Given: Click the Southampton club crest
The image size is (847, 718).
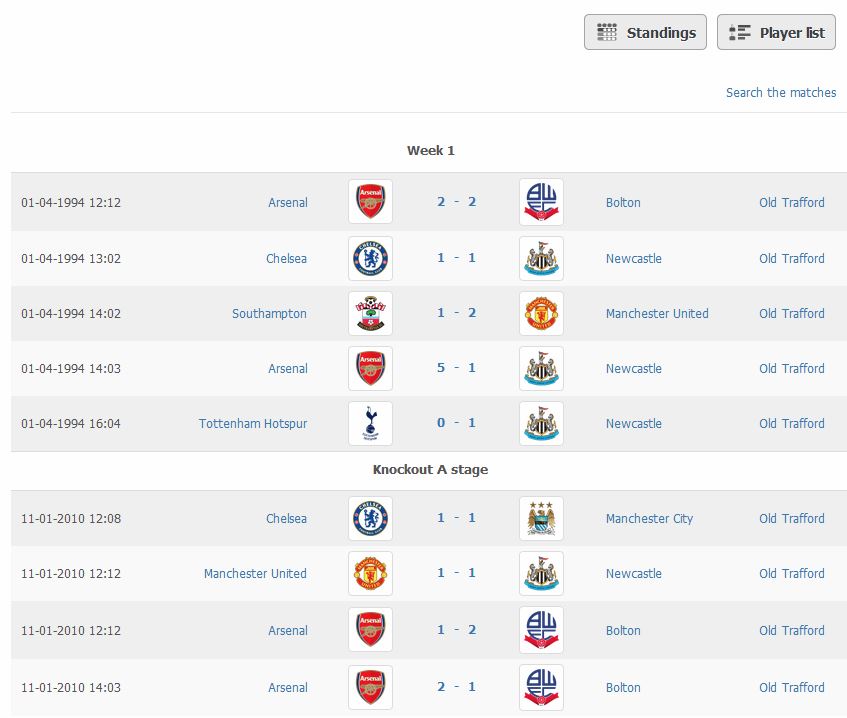Looking at the screenshot, I should click(370, 313).
